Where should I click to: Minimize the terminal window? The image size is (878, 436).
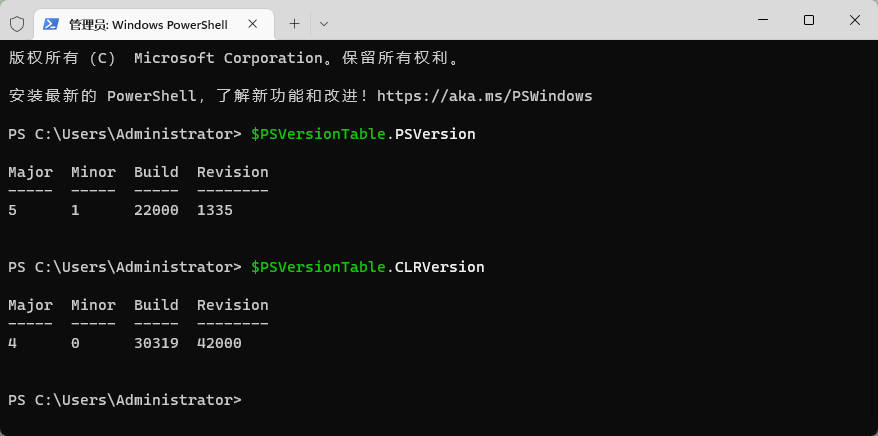tap(762, 20)
